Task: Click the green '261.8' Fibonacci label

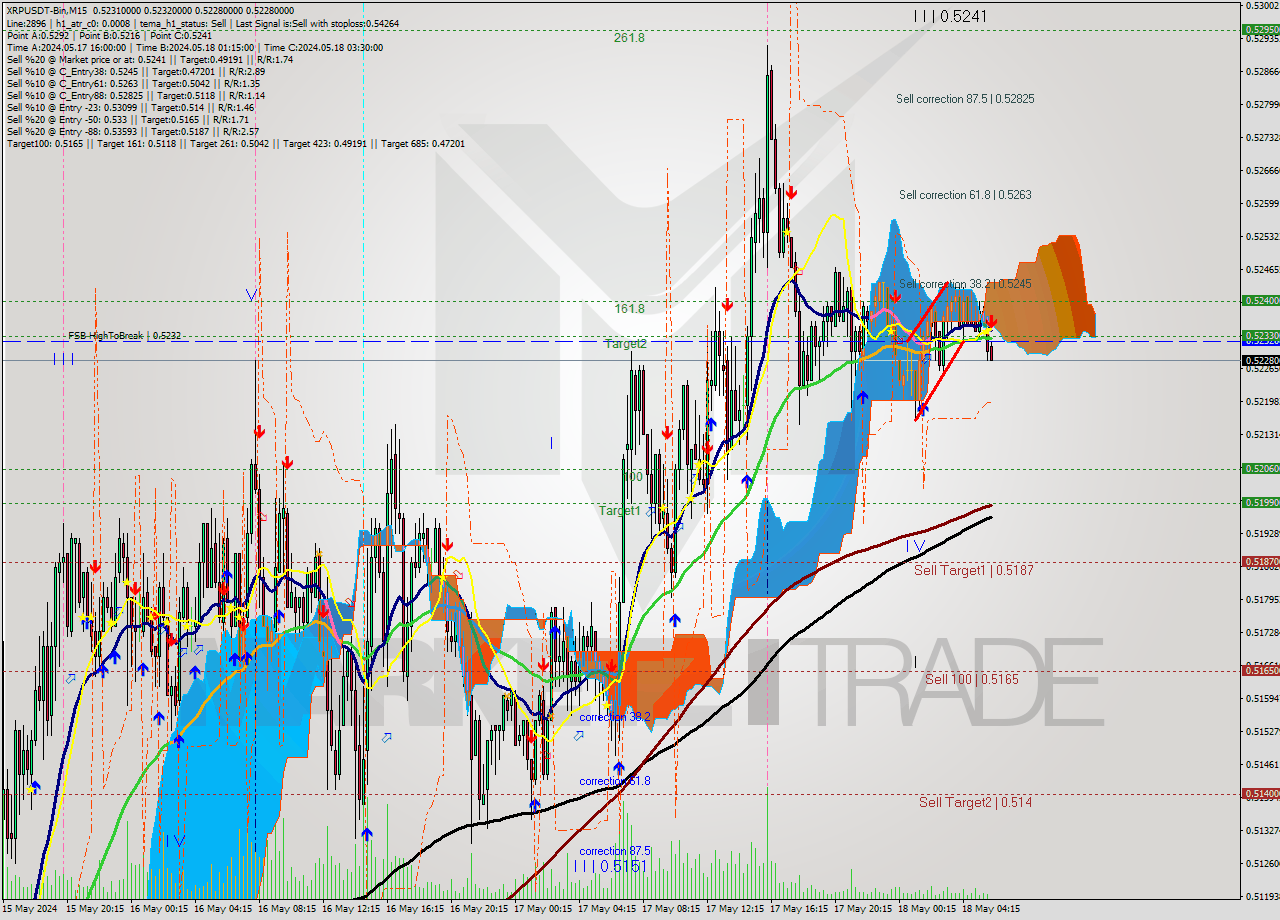Action: point(629,38)
